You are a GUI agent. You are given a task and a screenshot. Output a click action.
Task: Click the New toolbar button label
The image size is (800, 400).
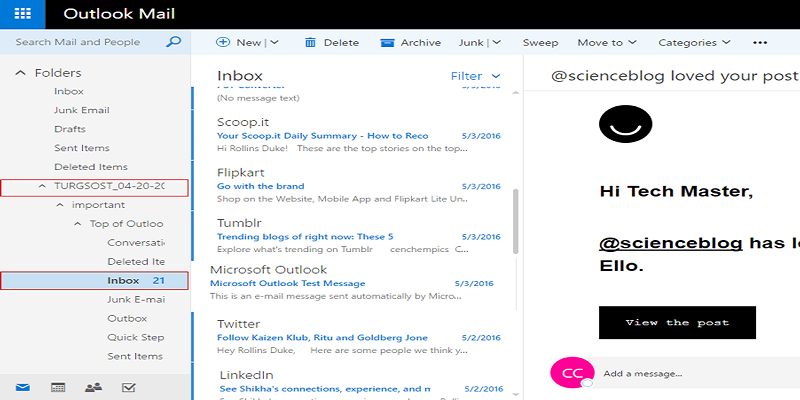[x=248, y=42]
